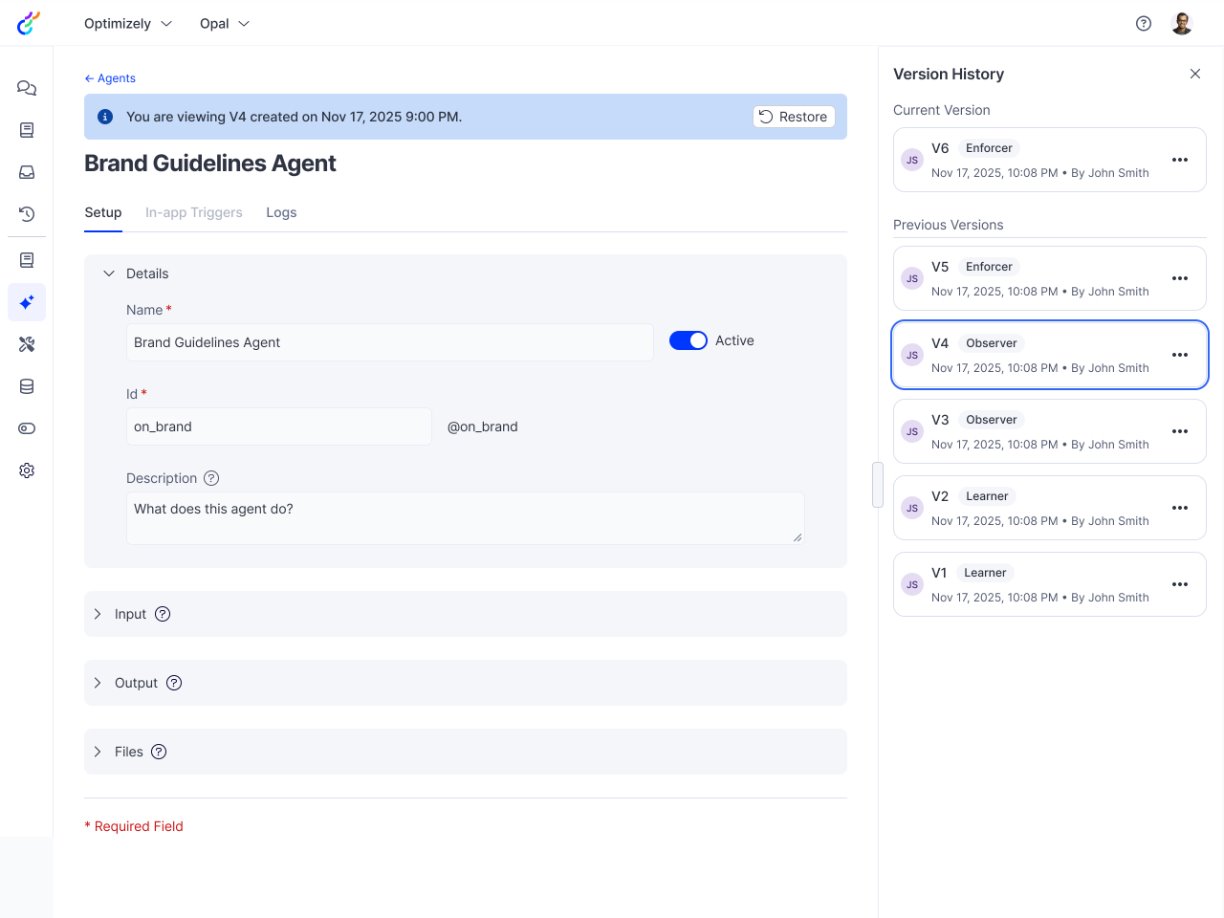Click the Restore button in the banner
1224x918 pixels.
click(x=793, y=116)
